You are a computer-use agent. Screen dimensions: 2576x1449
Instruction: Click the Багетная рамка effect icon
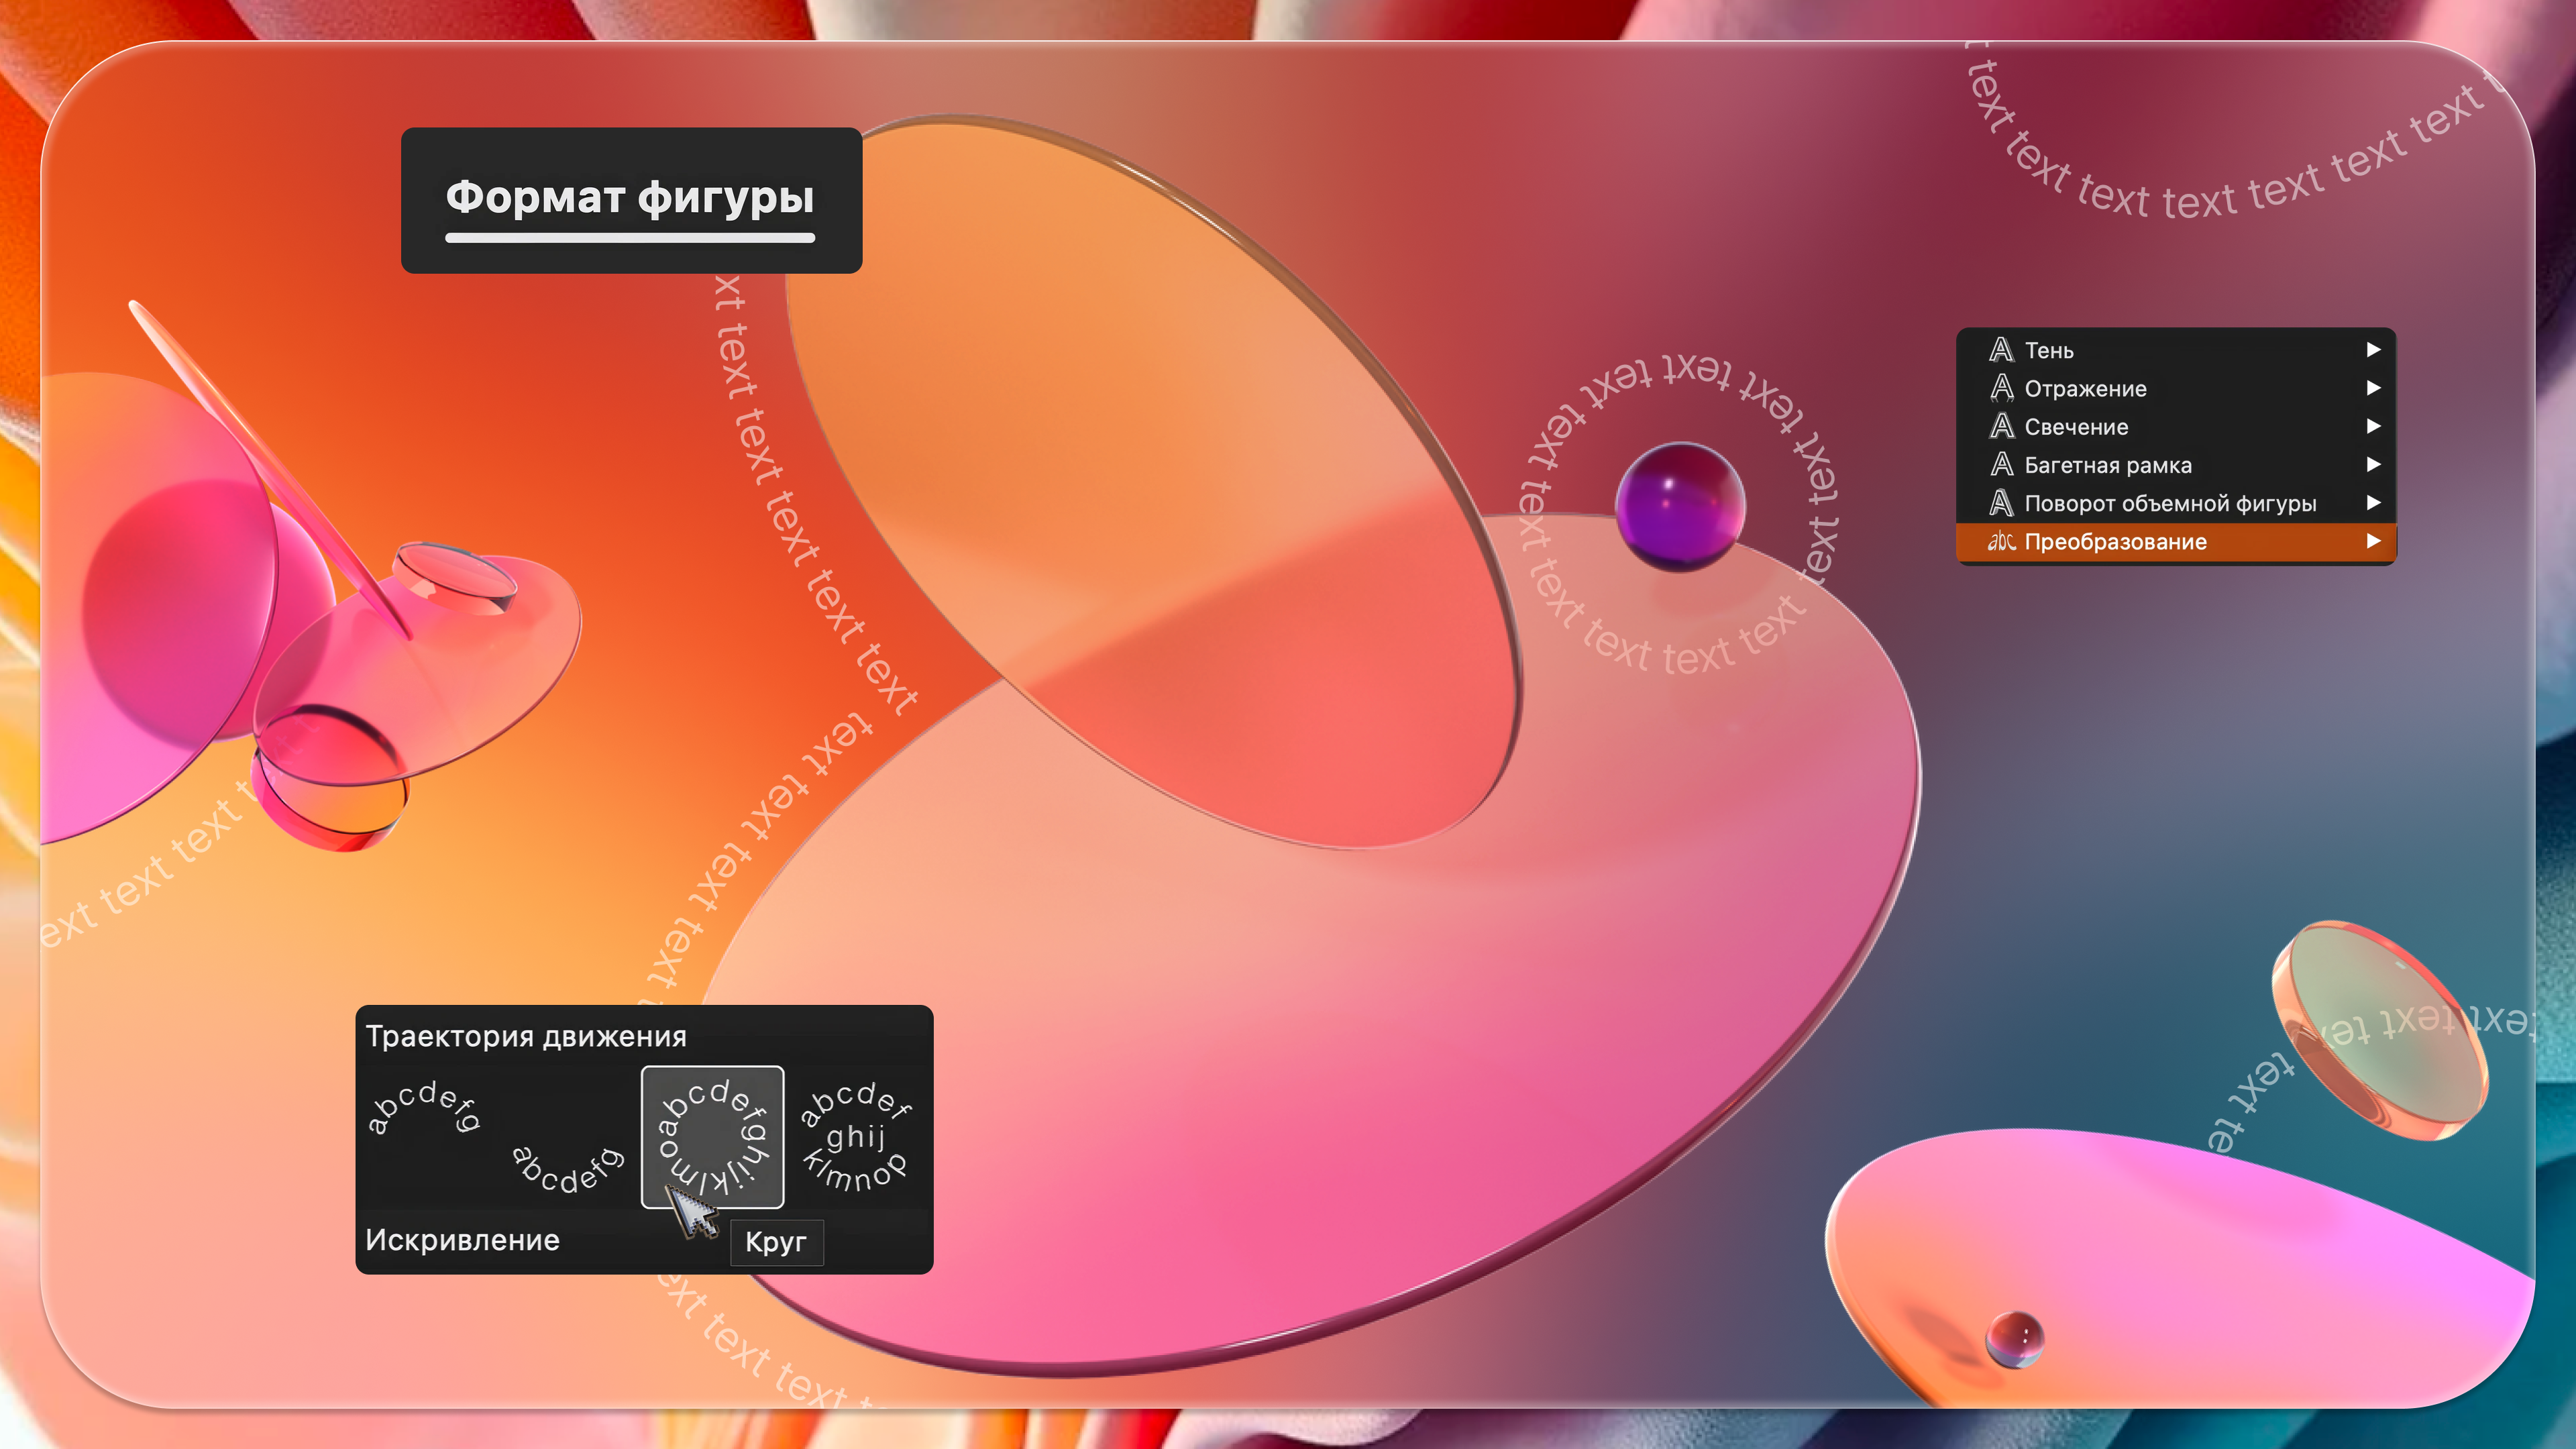tap(2001, 464)
